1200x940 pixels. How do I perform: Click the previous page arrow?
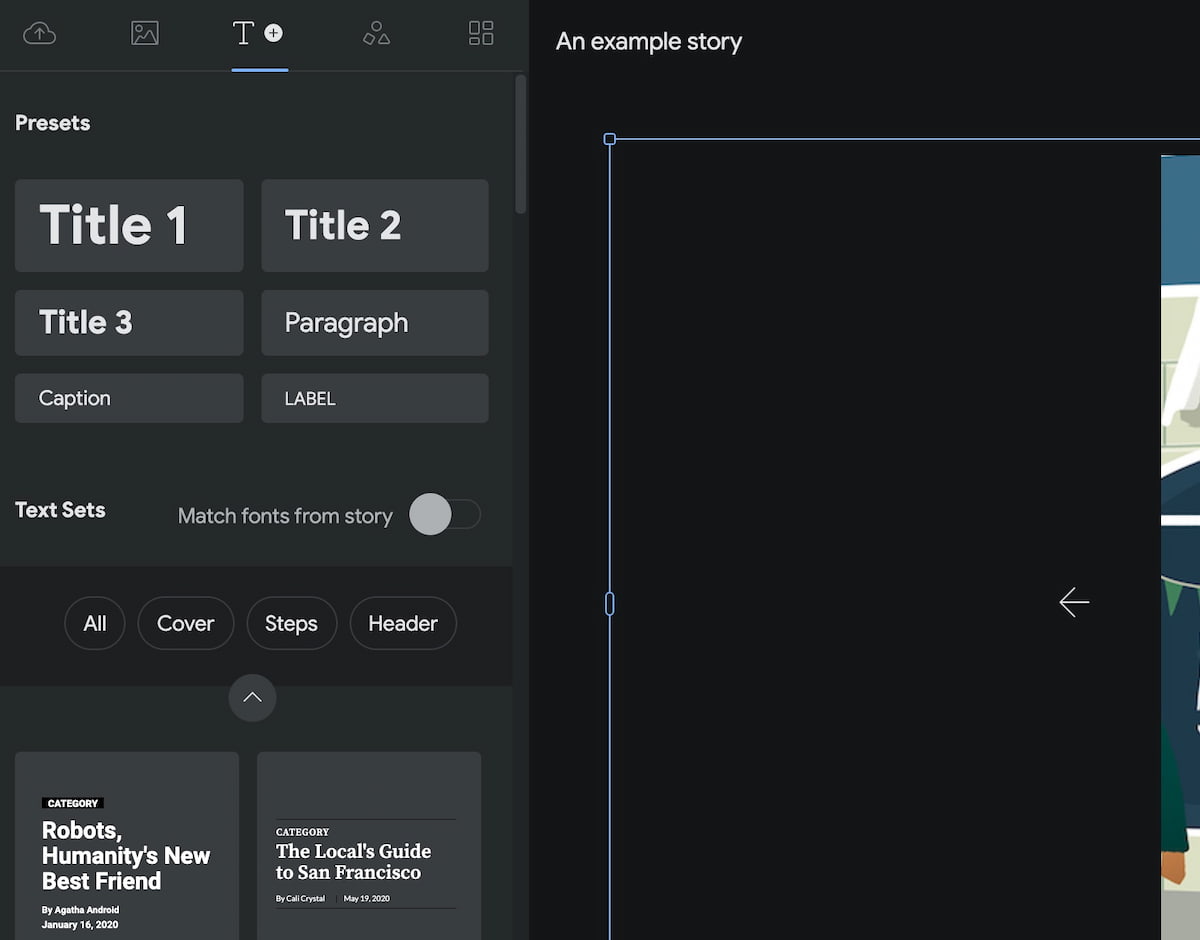click(1074, 602)
